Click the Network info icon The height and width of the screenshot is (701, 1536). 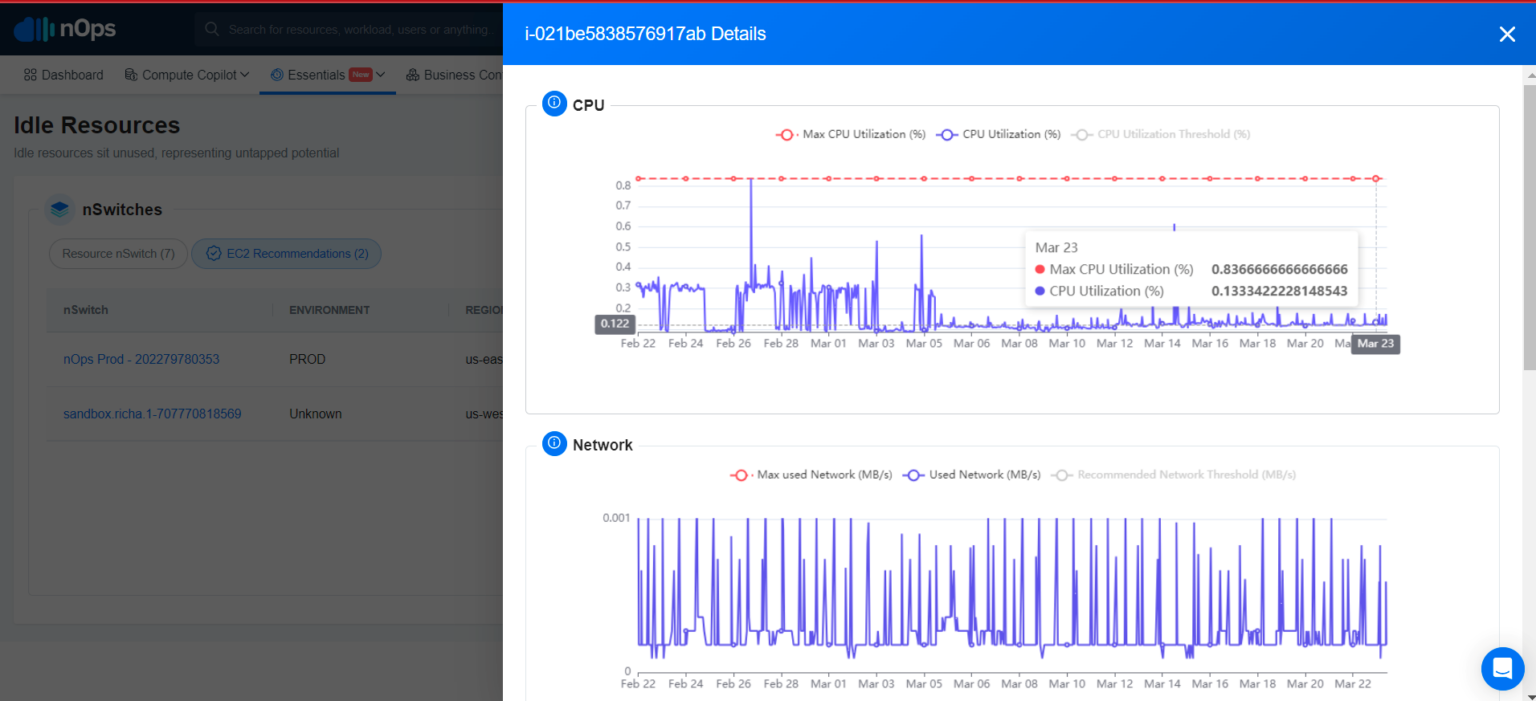(x=554, y=443)
